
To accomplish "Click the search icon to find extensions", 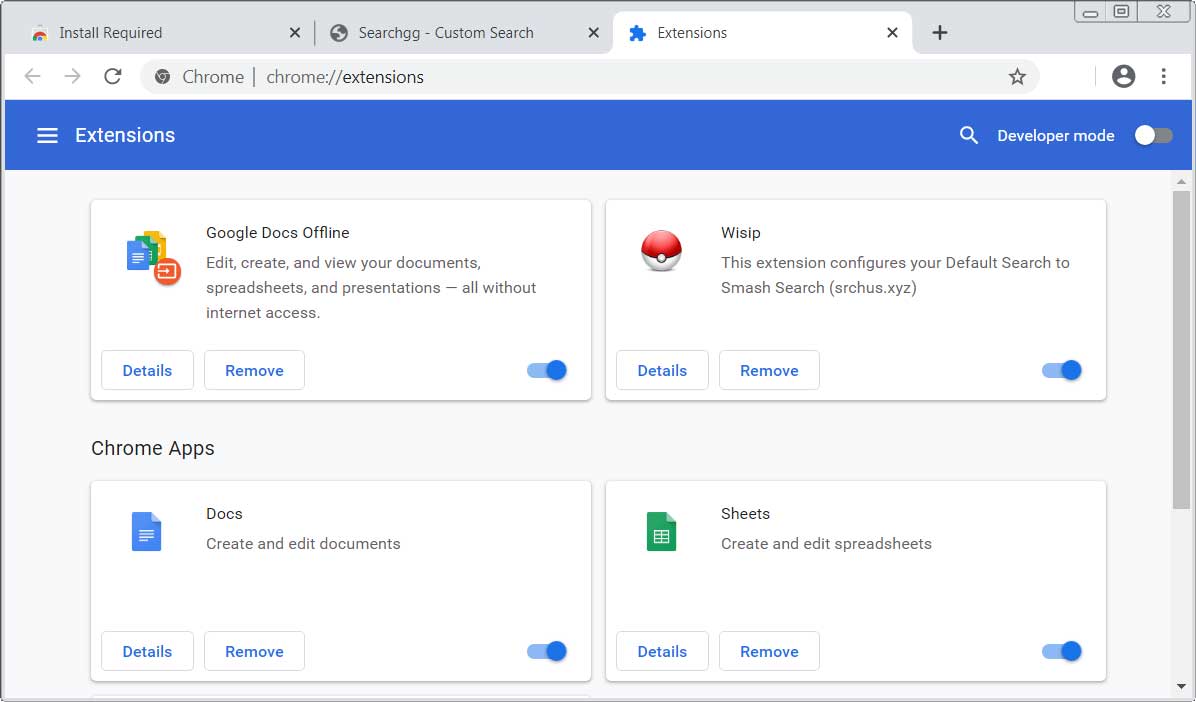I will (968, 135).
